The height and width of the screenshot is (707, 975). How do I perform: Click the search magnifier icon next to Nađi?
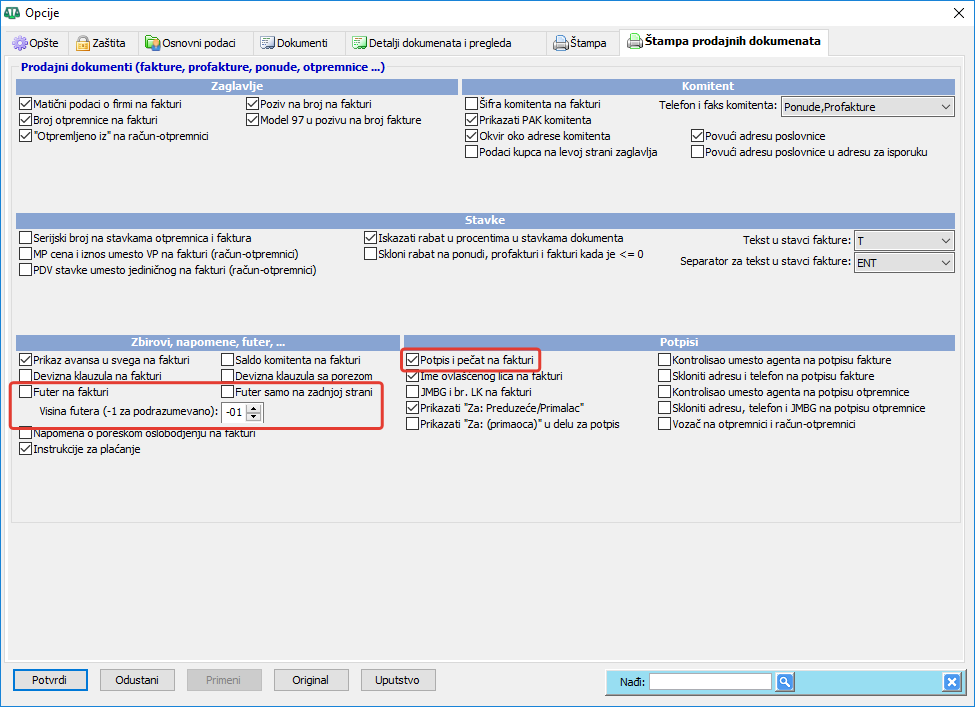point(785,682)
